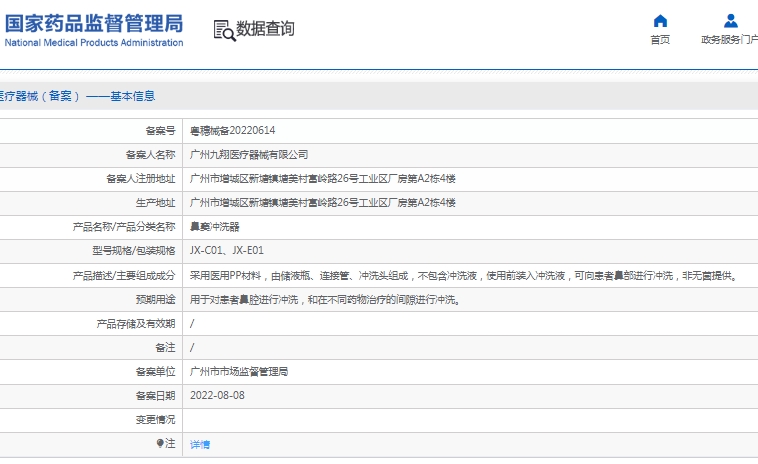Click National Medical Products Administration subtitle

(x=94, y=43)
